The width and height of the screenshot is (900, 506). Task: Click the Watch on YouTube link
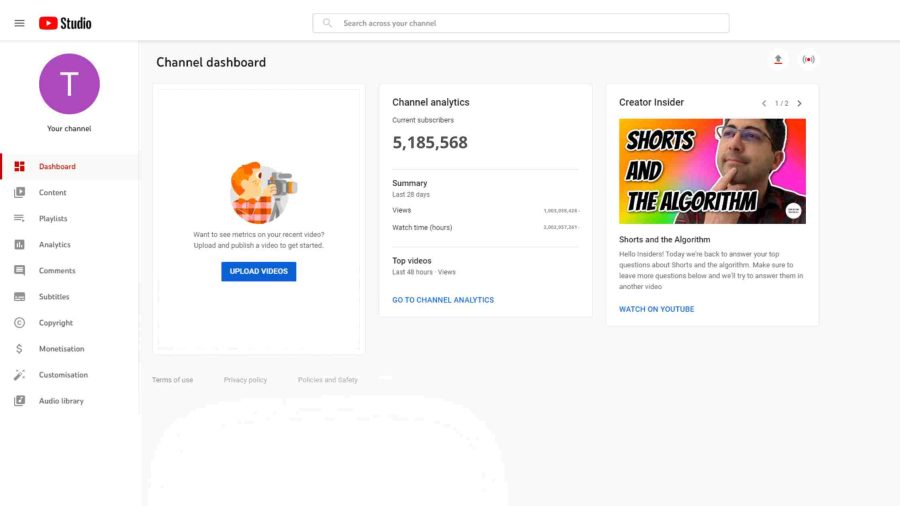coord(656,309)
